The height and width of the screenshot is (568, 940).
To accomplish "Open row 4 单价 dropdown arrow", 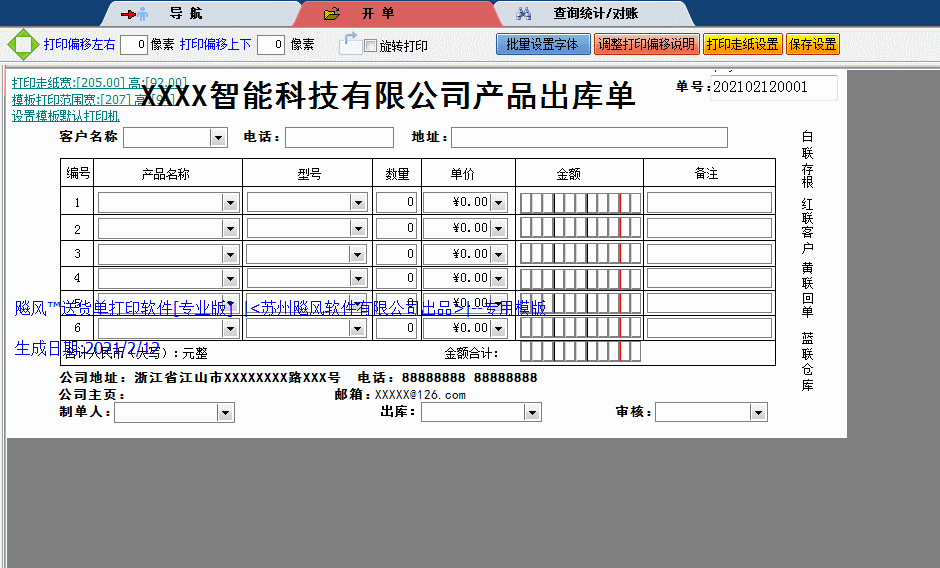I will (499, 278).
